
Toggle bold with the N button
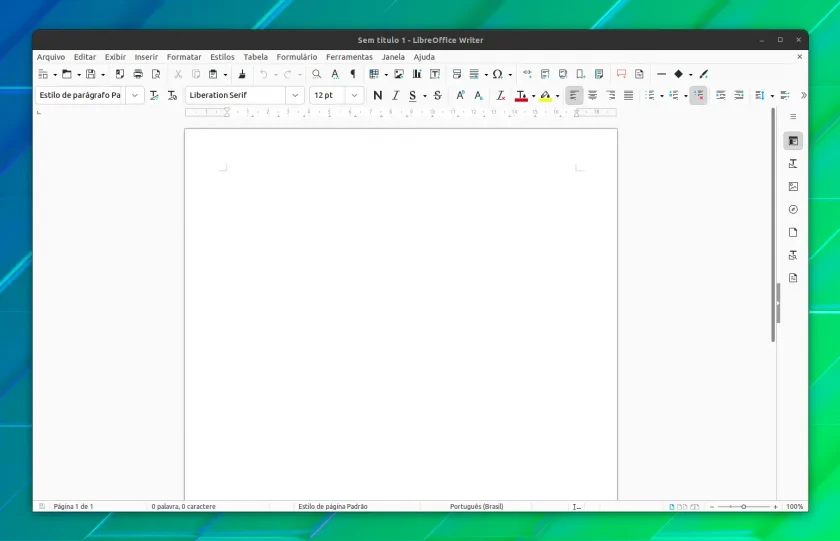(x=378, y=95)
